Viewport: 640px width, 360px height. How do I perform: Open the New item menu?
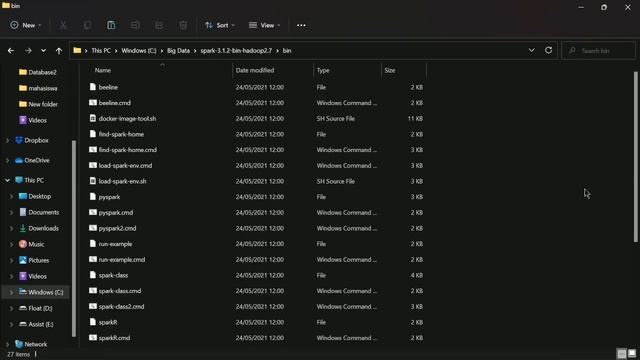(x=26, y=25)
